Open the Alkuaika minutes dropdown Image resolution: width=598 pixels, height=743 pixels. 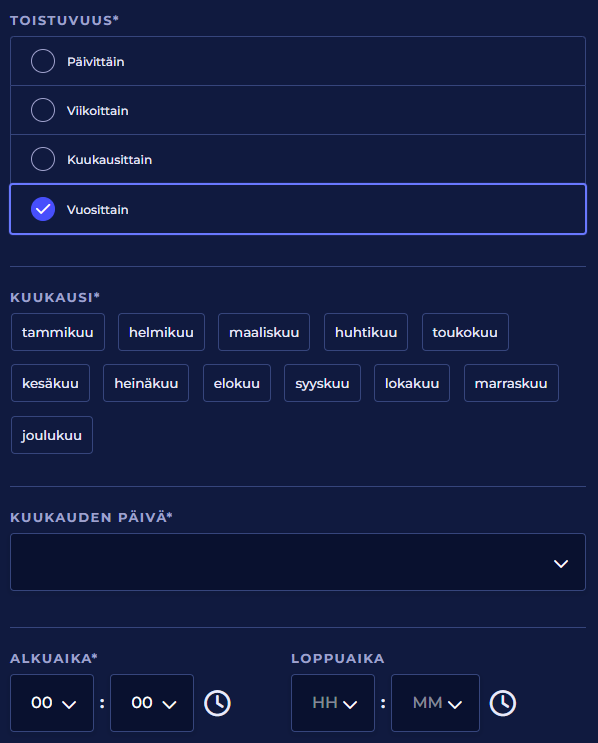[152, 703]
